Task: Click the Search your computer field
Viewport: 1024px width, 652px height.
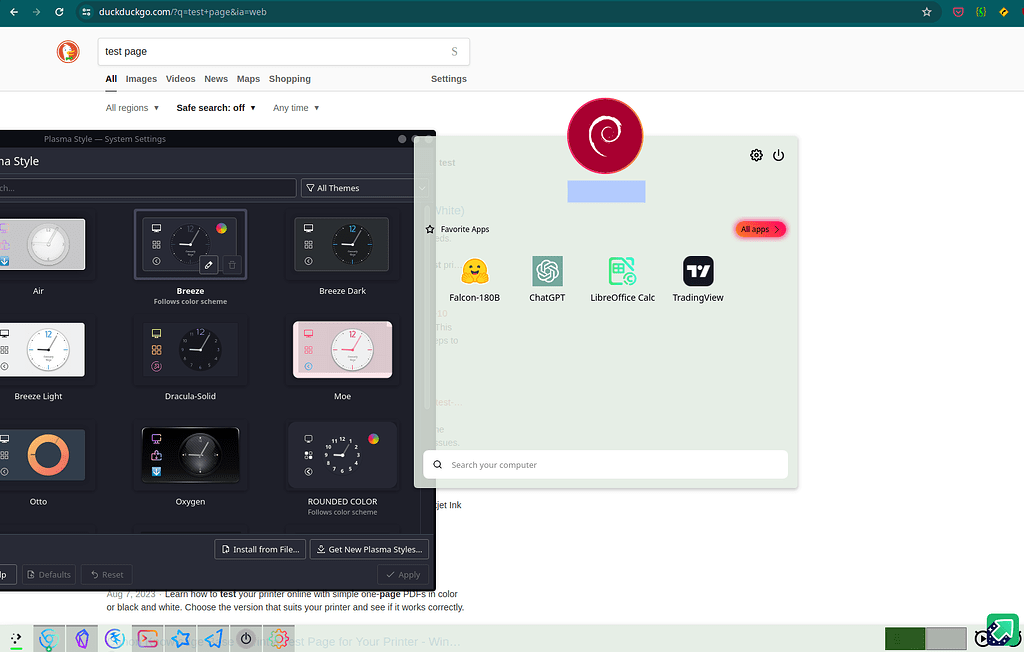Action: [605, 464]
